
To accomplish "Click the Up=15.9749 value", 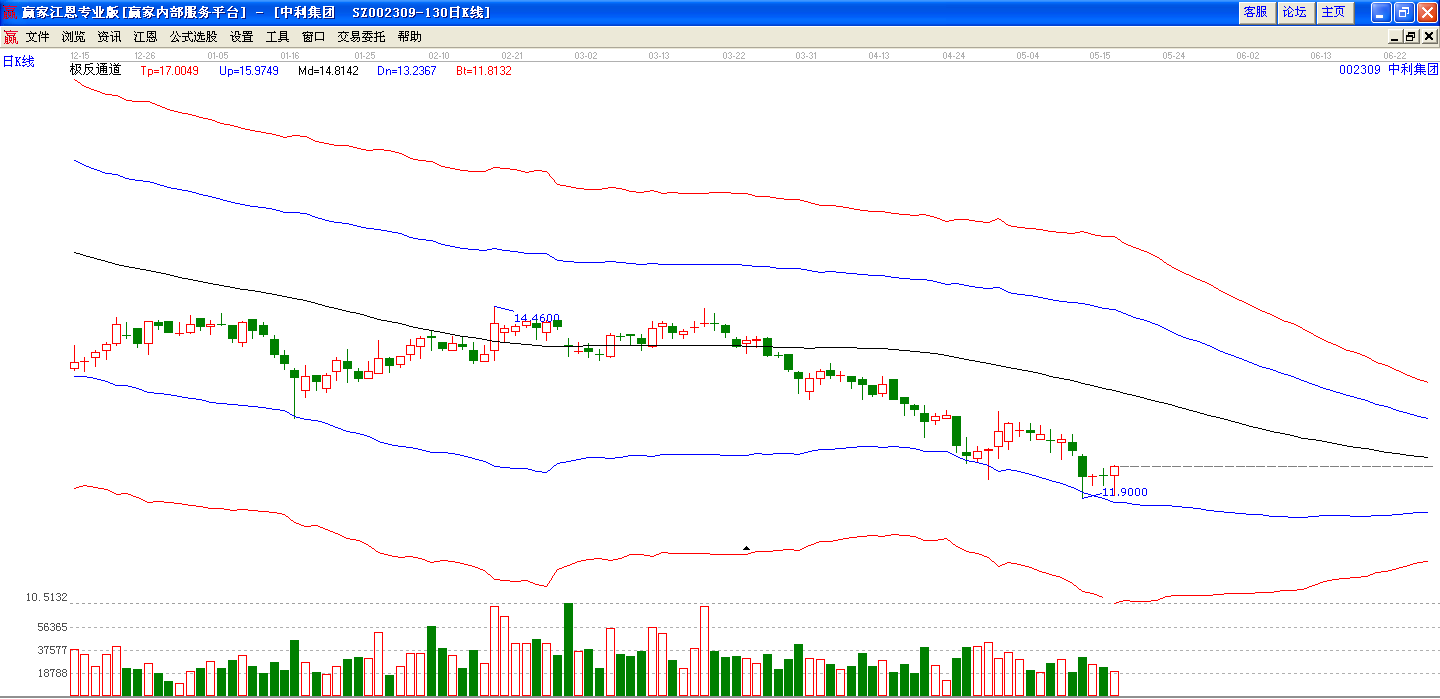I will [248, 71].
